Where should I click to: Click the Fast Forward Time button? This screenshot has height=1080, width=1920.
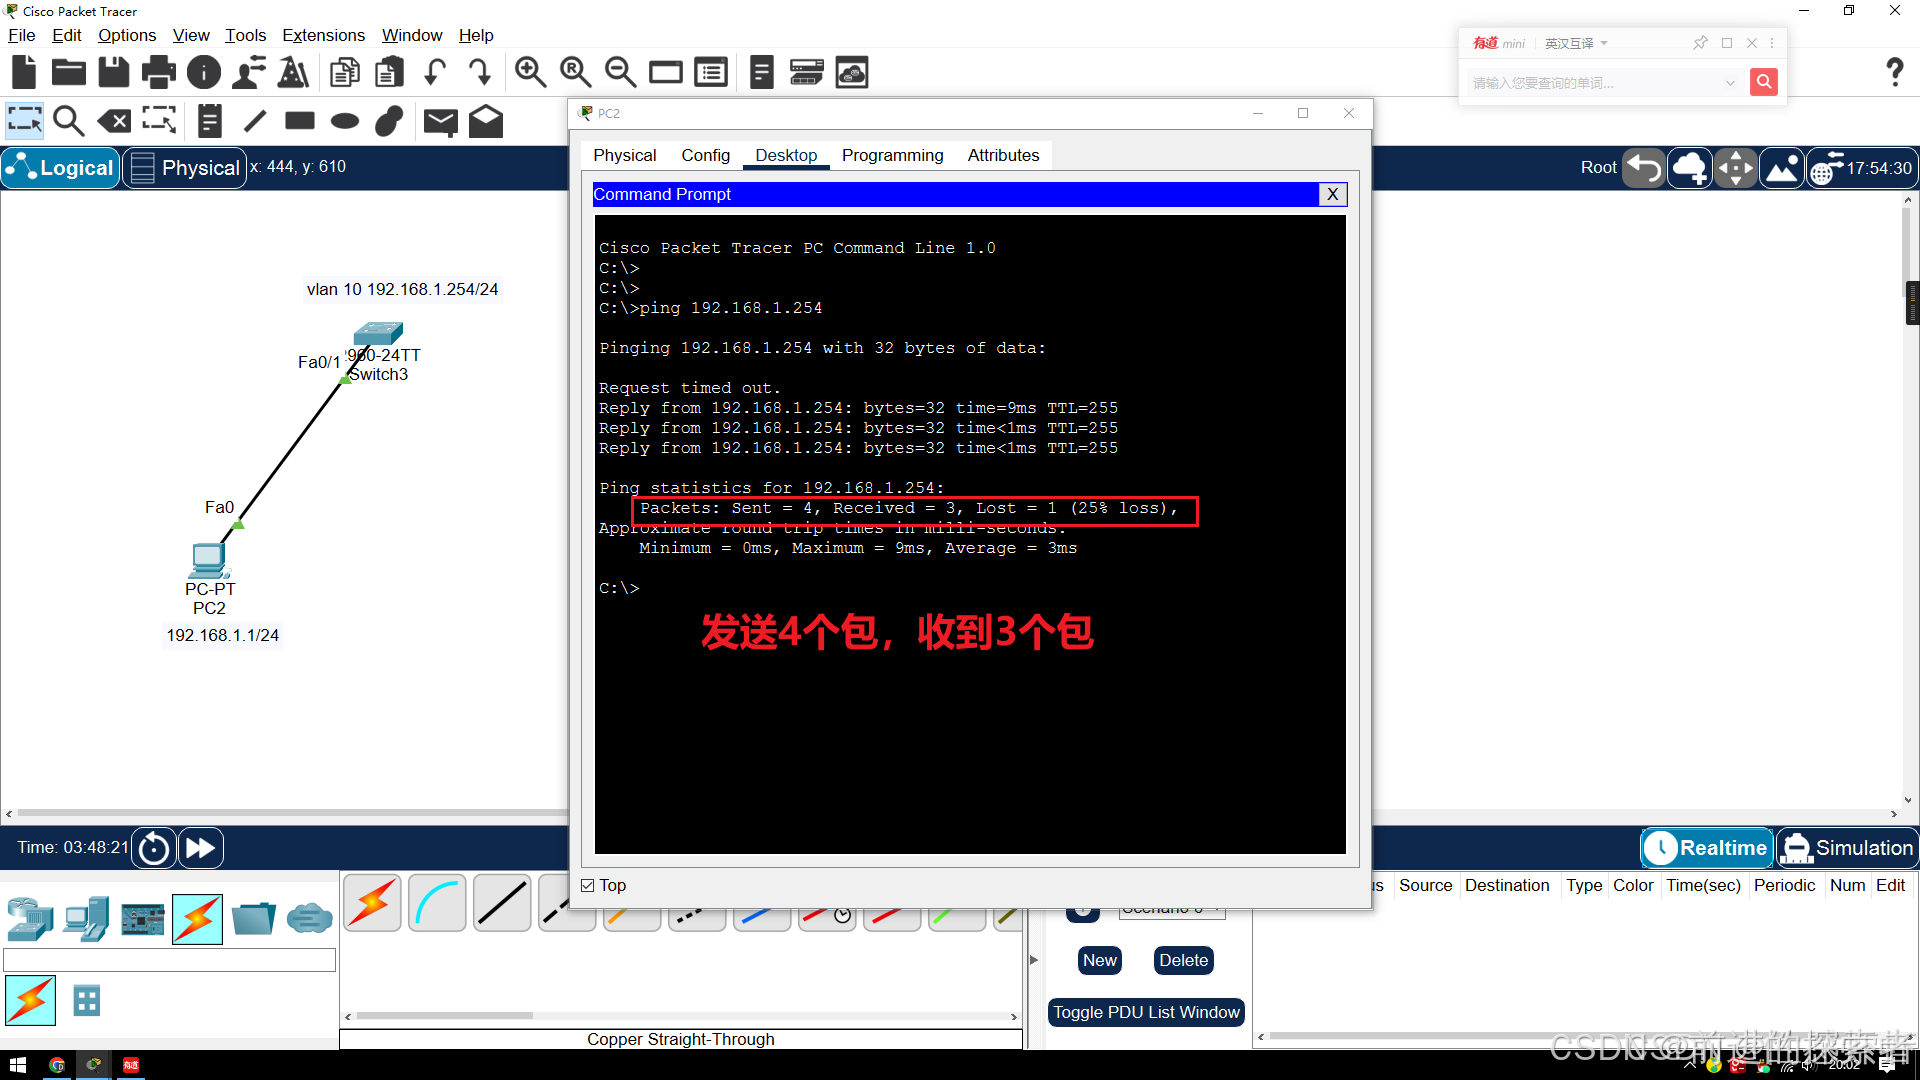point(200,848)
